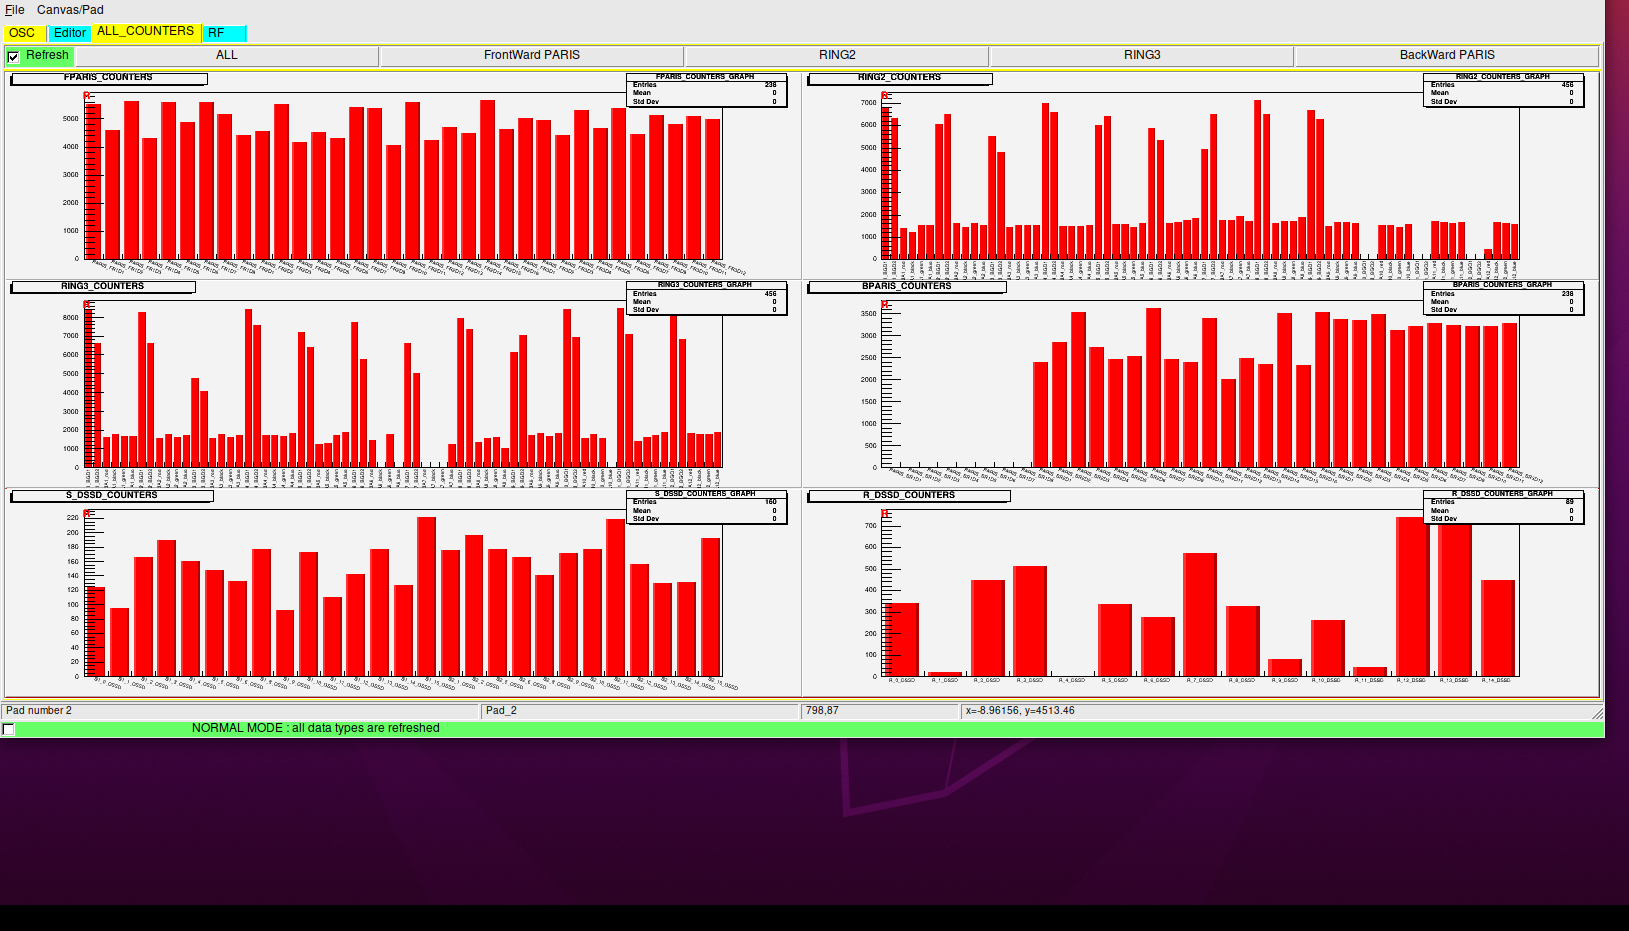Switch to the OSC tab
1629x931 pixels.
pyautogui.click(x=22, y=33)
